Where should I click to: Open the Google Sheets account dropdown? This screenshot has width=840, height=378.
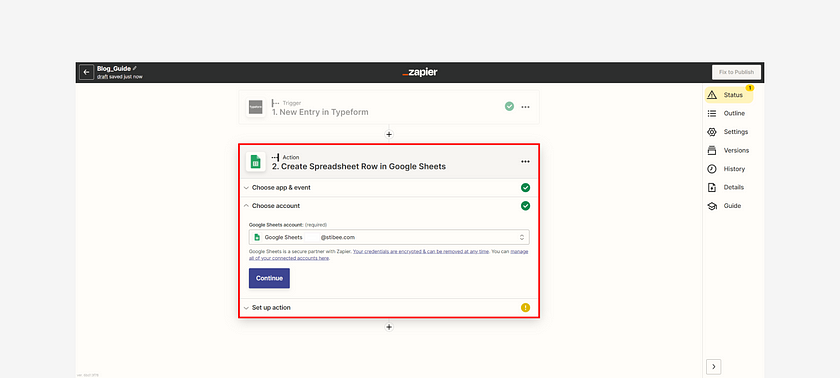coord(389,237)
